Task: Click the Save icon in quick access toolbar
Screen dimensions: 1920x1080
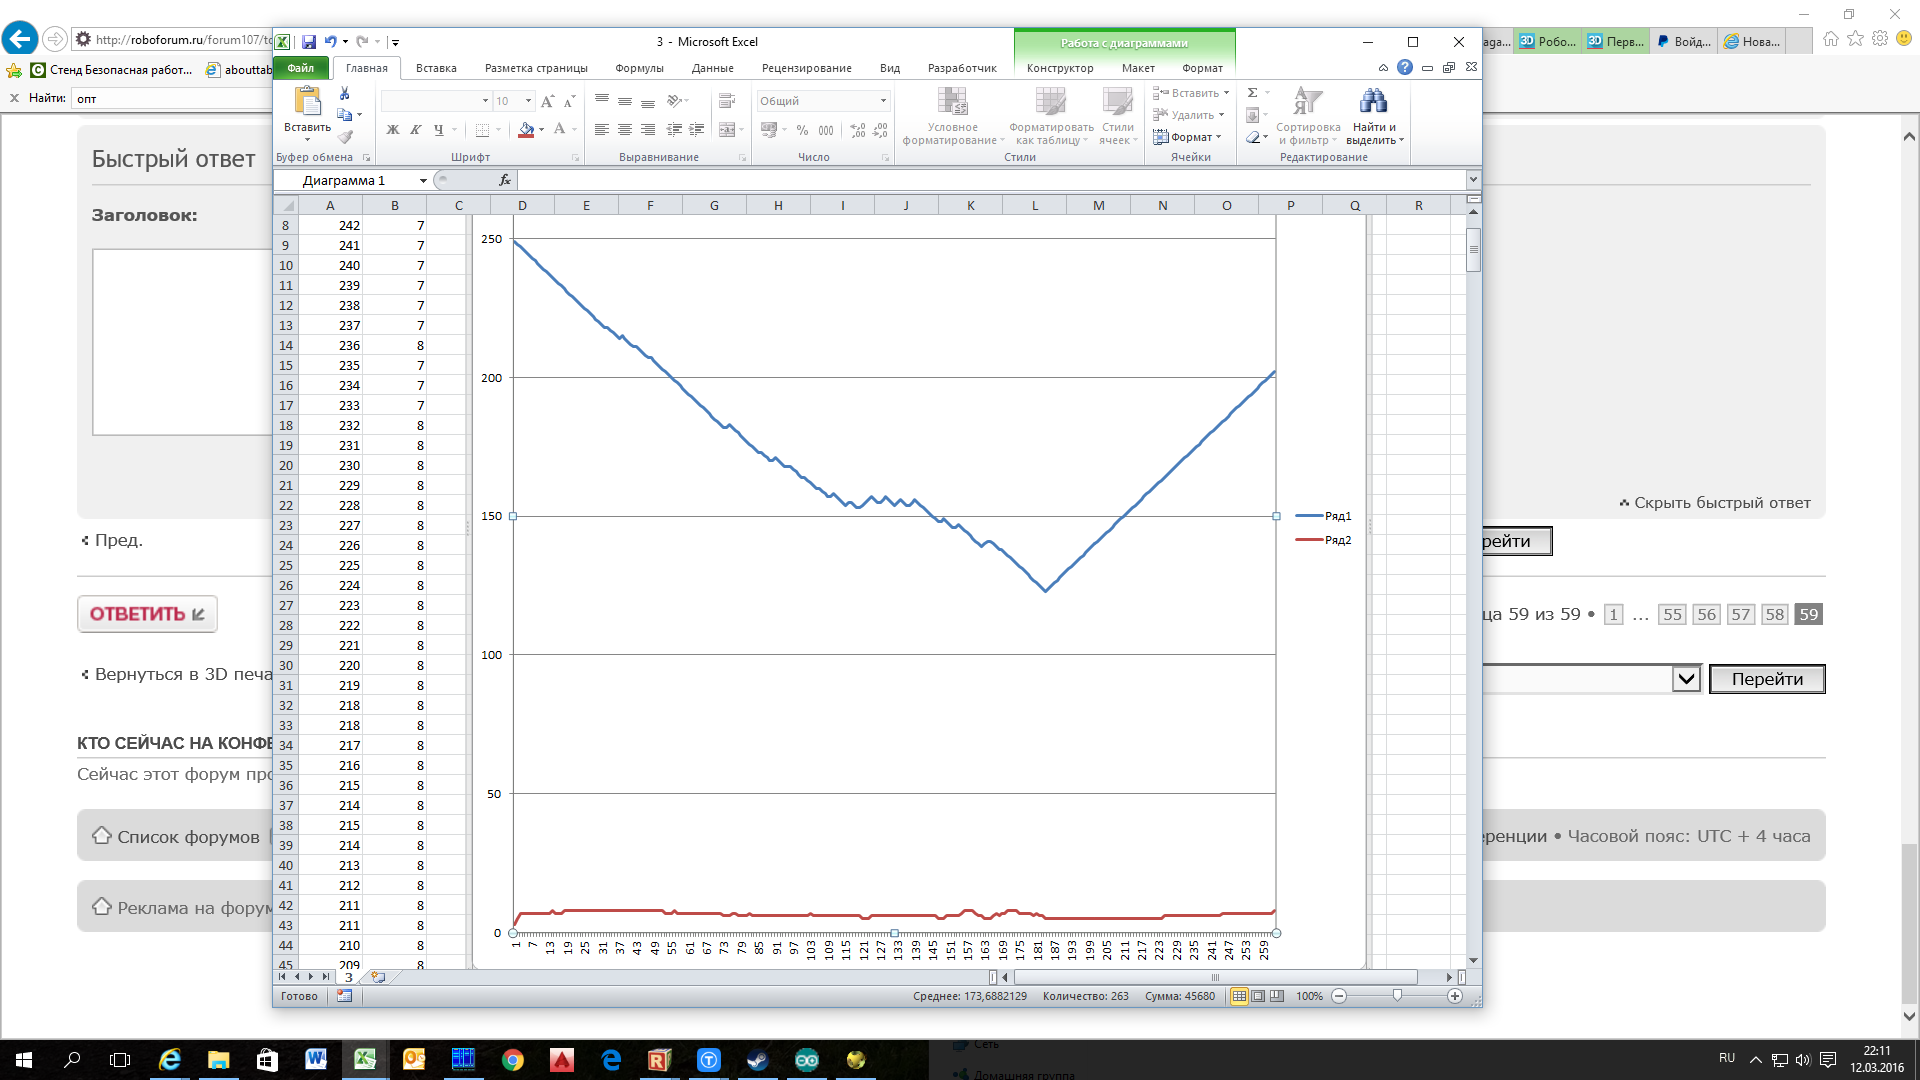Action: [309, 42]
